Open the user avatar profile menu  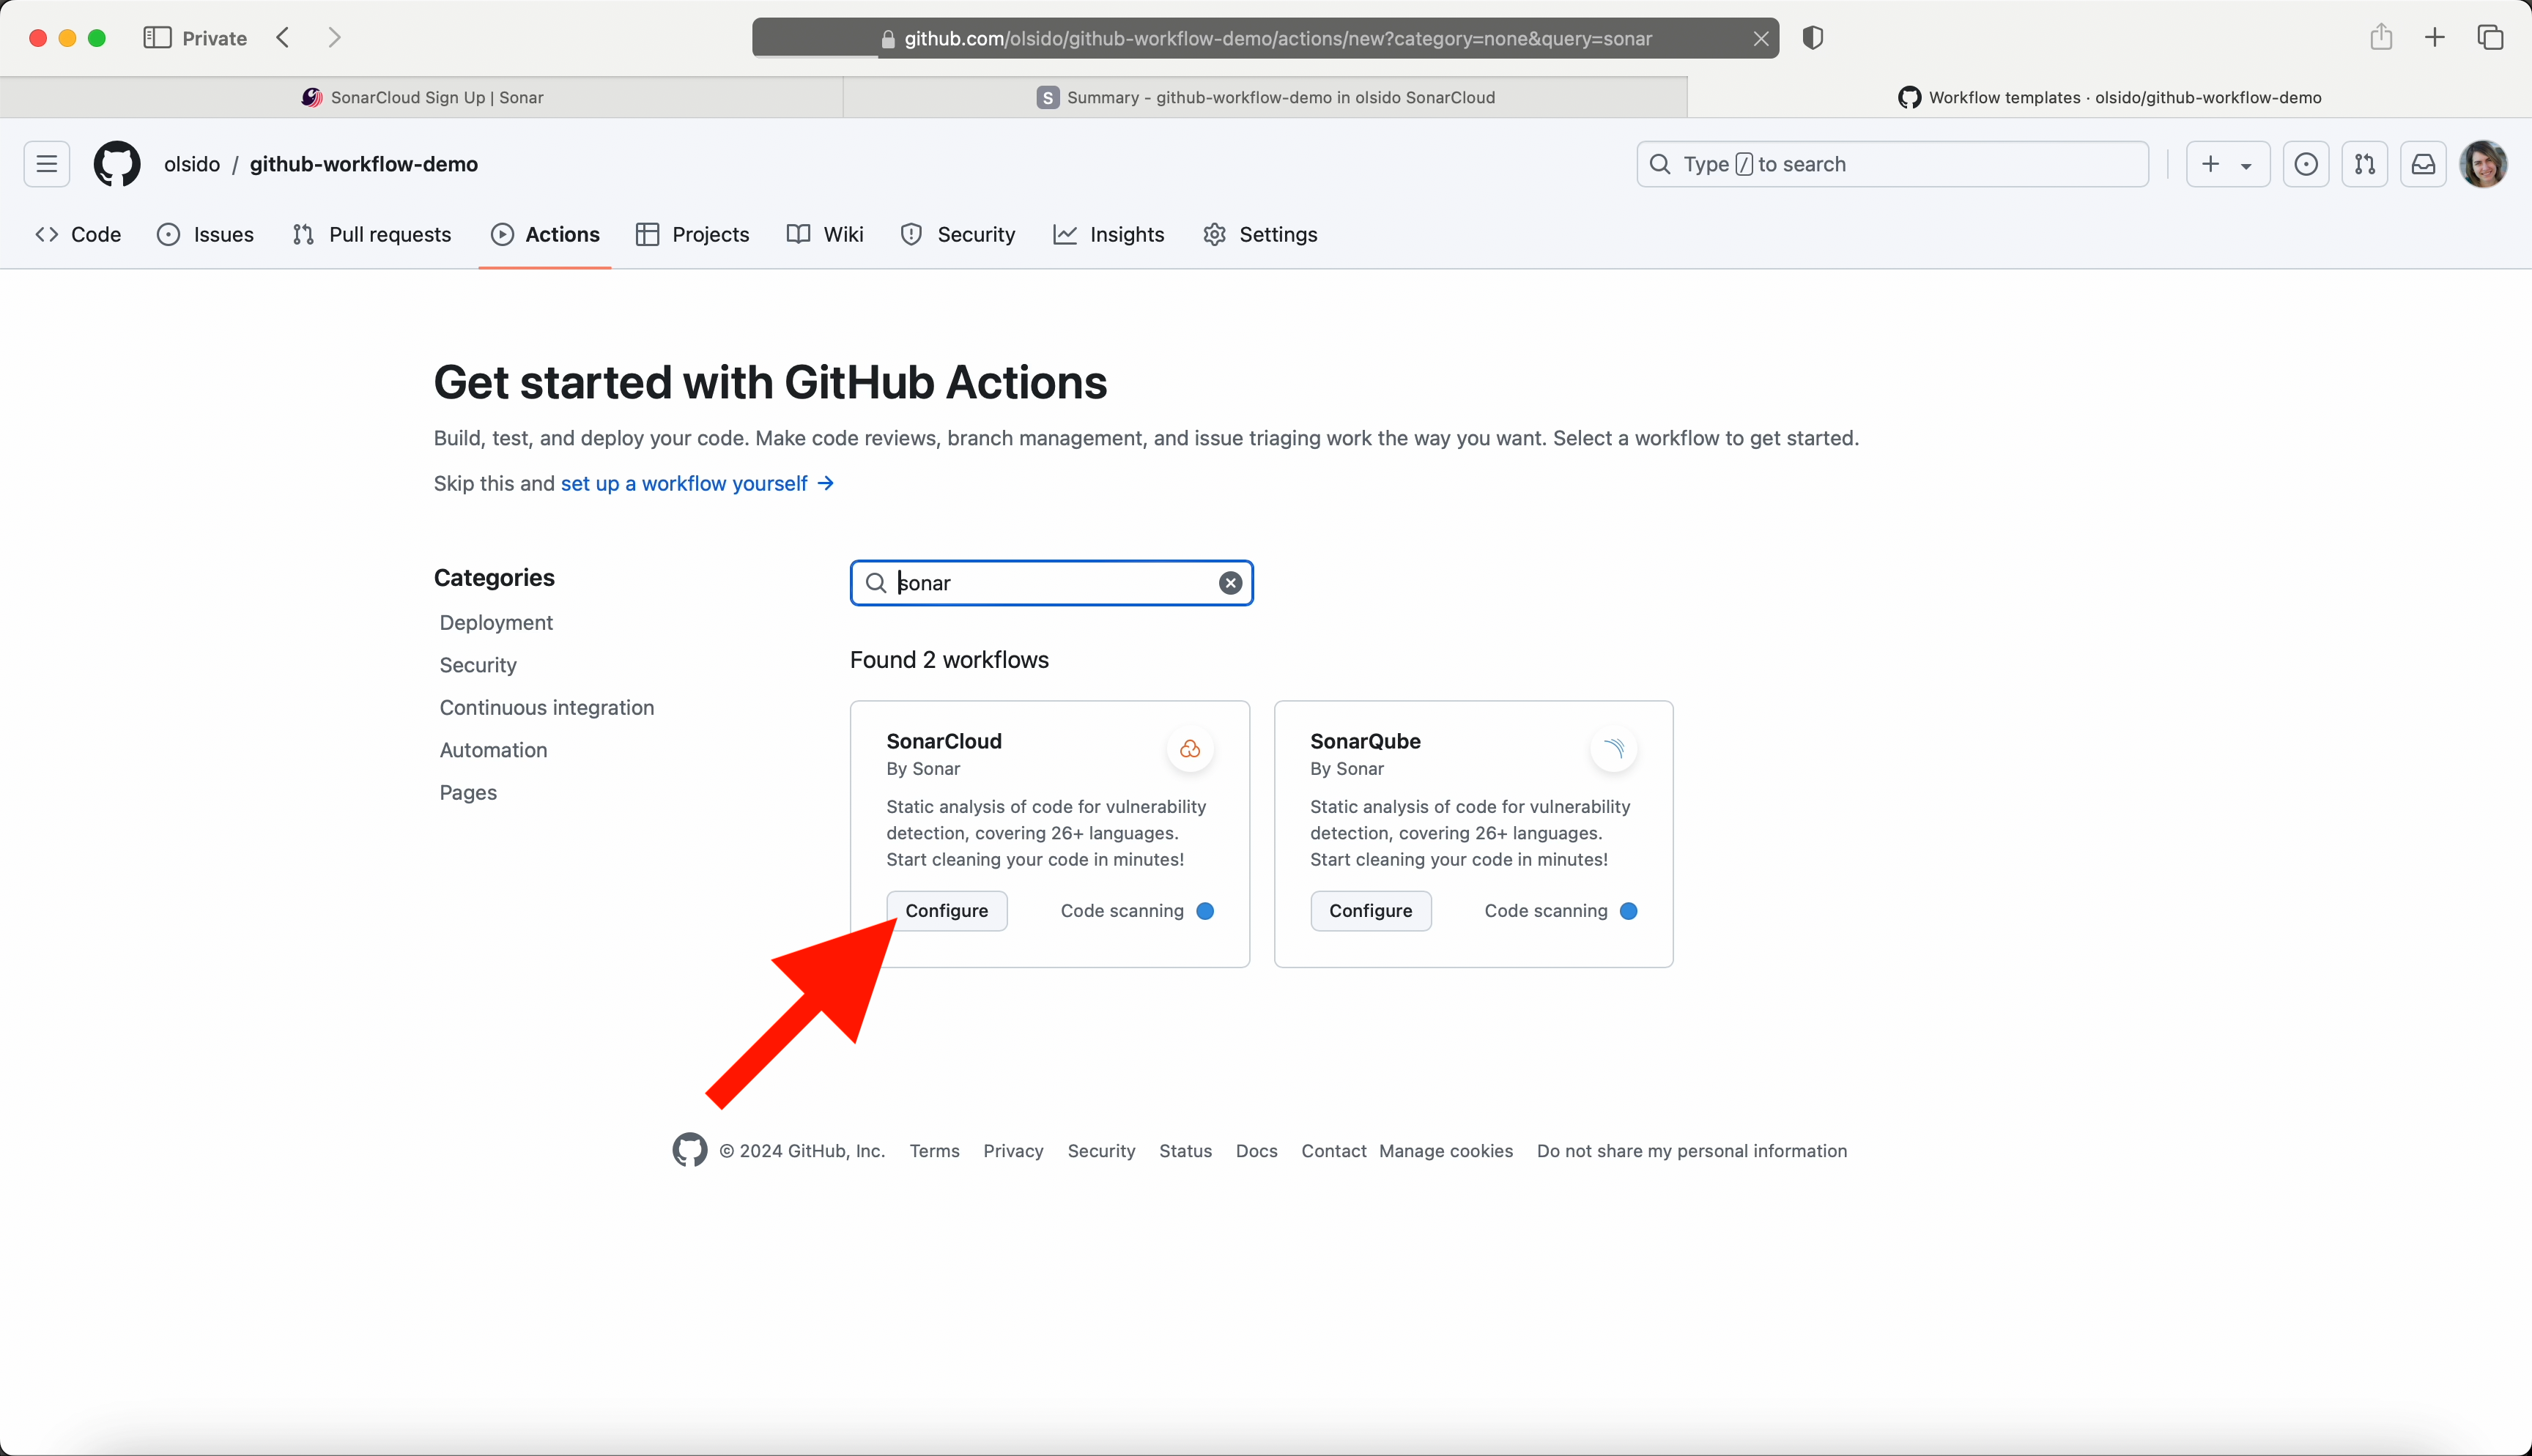tap(2484, 164)
